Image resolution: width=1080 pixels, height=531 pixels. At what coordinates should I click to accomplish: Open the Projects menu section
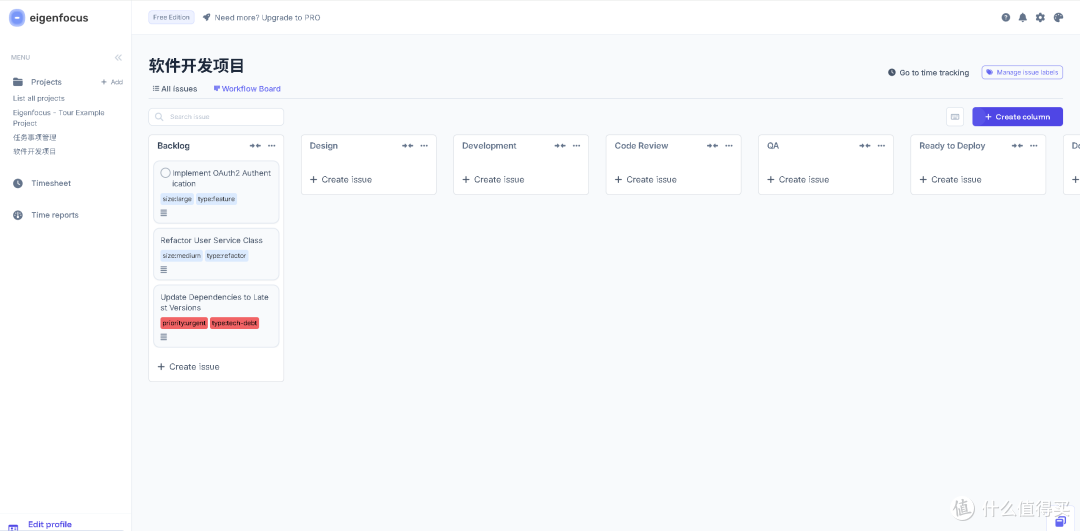tap(46, 82)
